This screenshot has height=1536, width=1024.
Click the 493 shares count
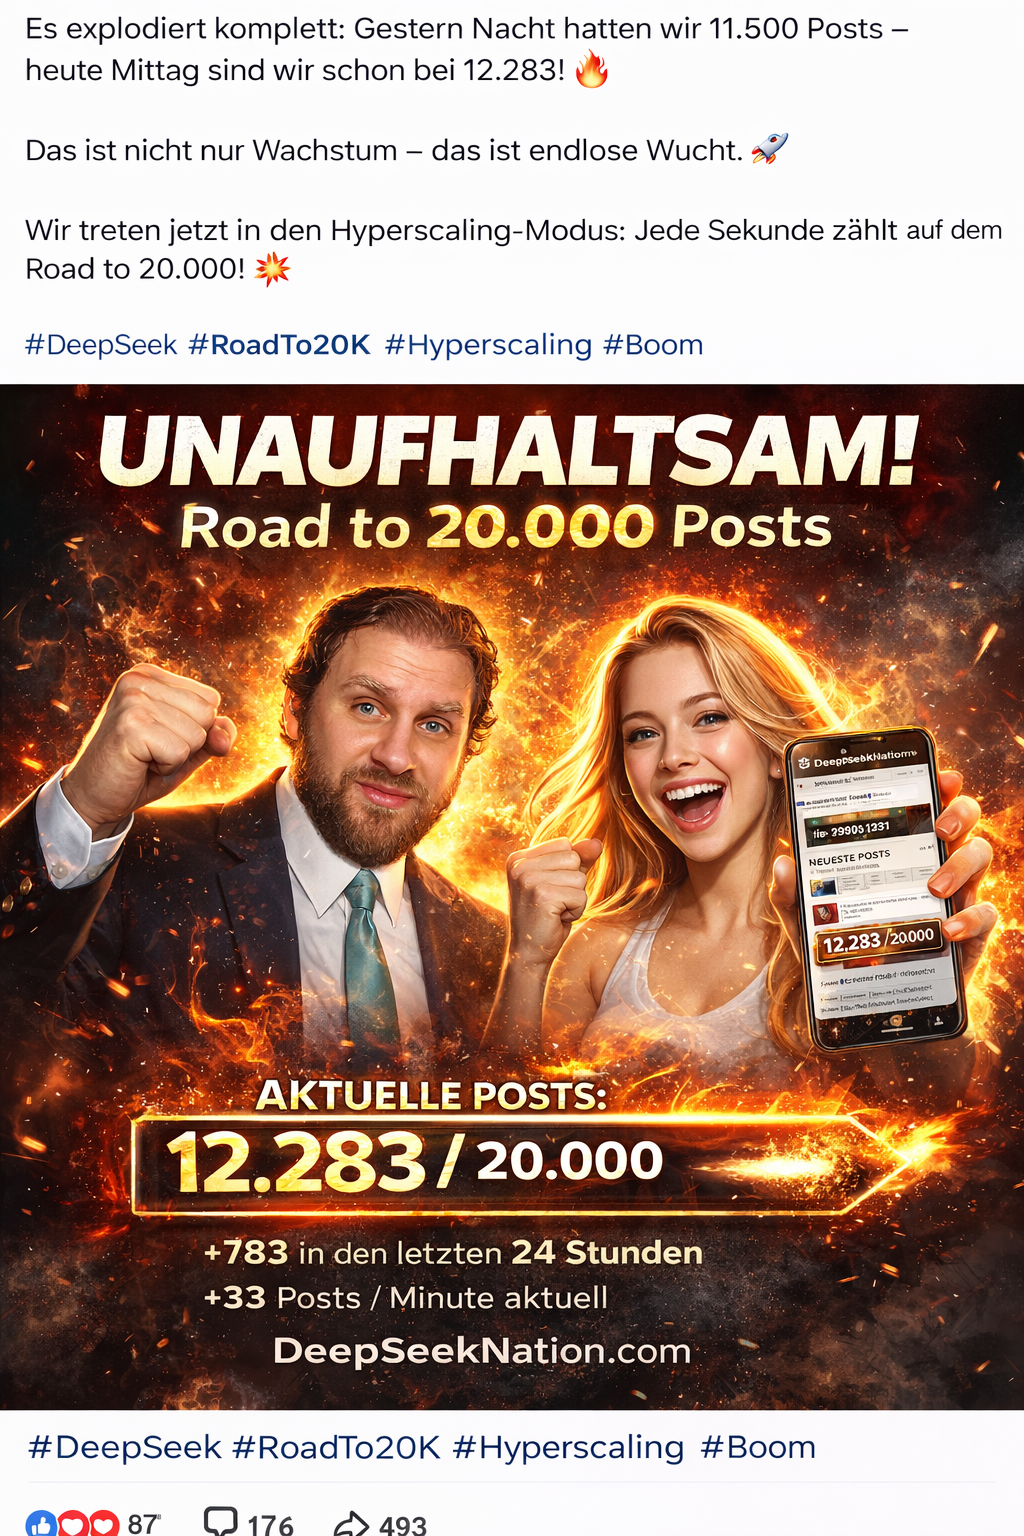pyautogui.click(x=403, y=1524)
